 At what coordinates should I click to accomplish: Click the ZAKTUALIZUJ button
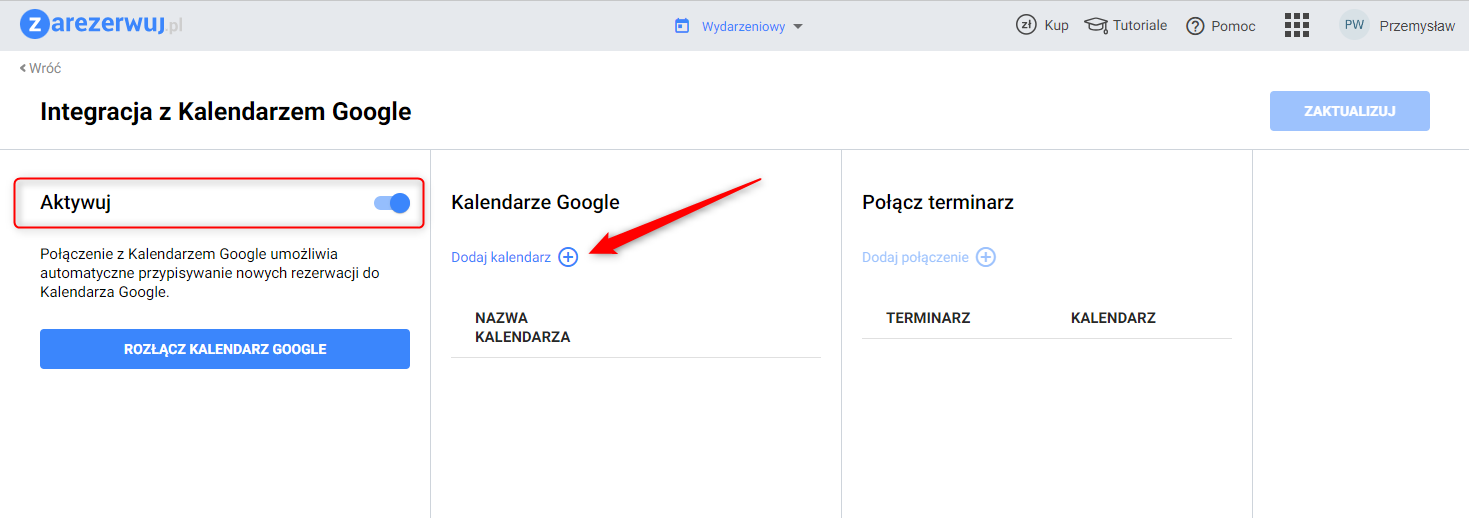pos(1349,111)
